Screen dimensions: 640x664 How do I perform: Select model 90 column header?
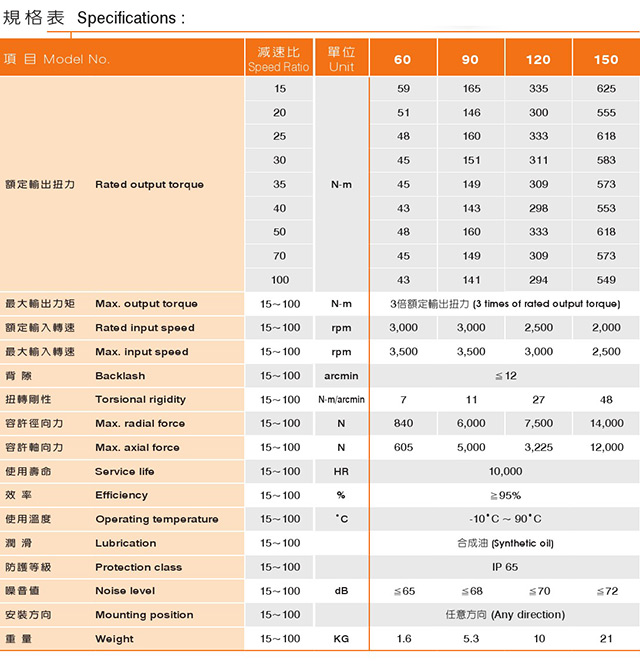471,59
